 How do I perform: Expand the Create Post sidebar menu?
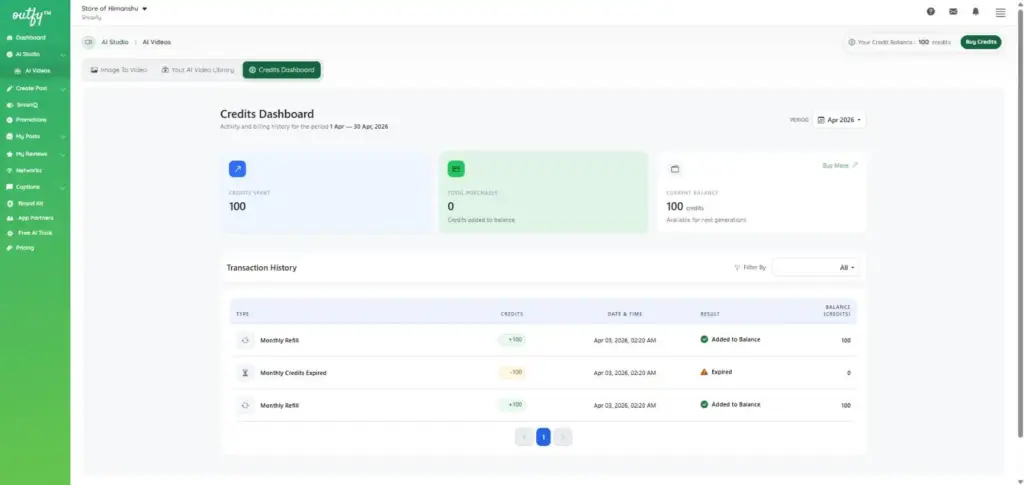pos(35,88)
